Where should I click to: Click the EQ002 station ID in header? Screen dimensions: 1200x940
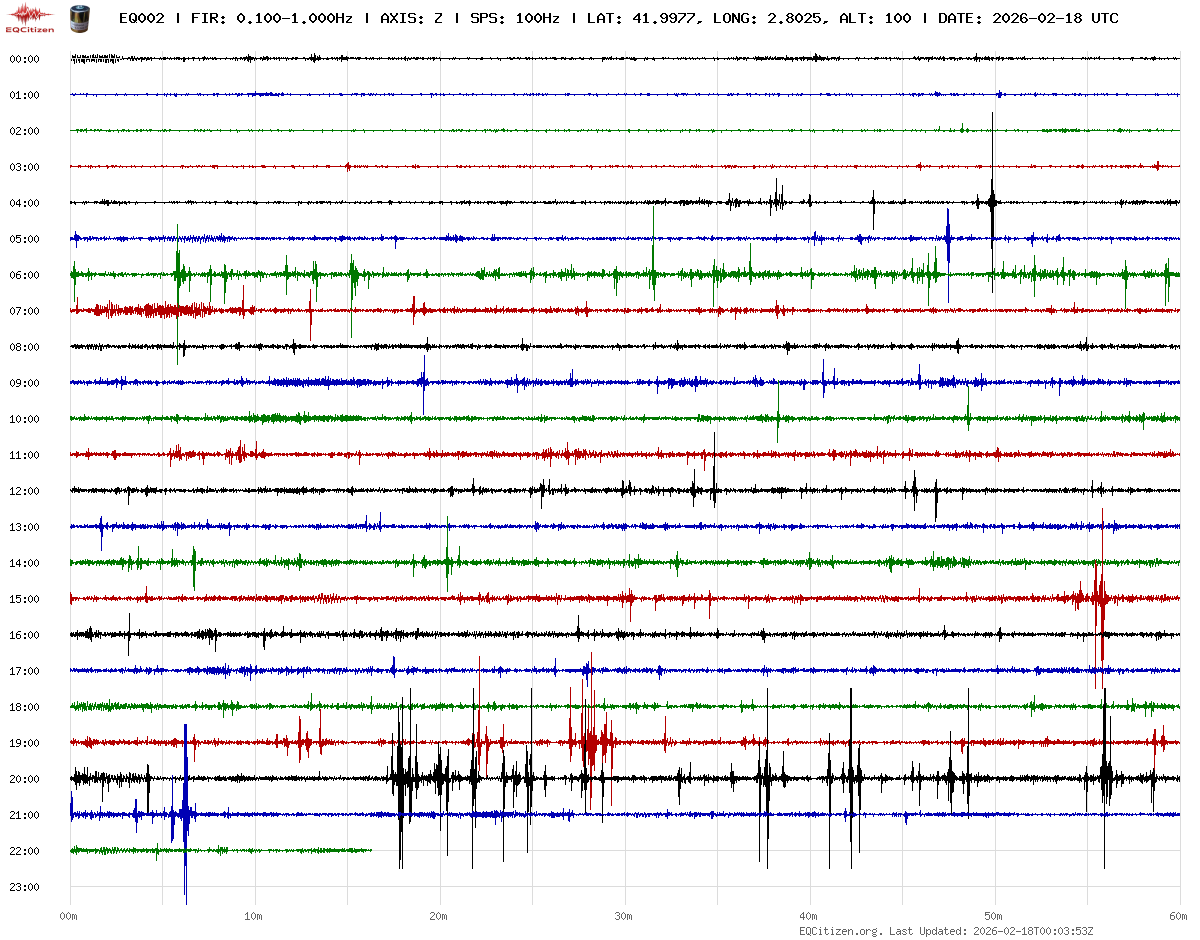143,19
